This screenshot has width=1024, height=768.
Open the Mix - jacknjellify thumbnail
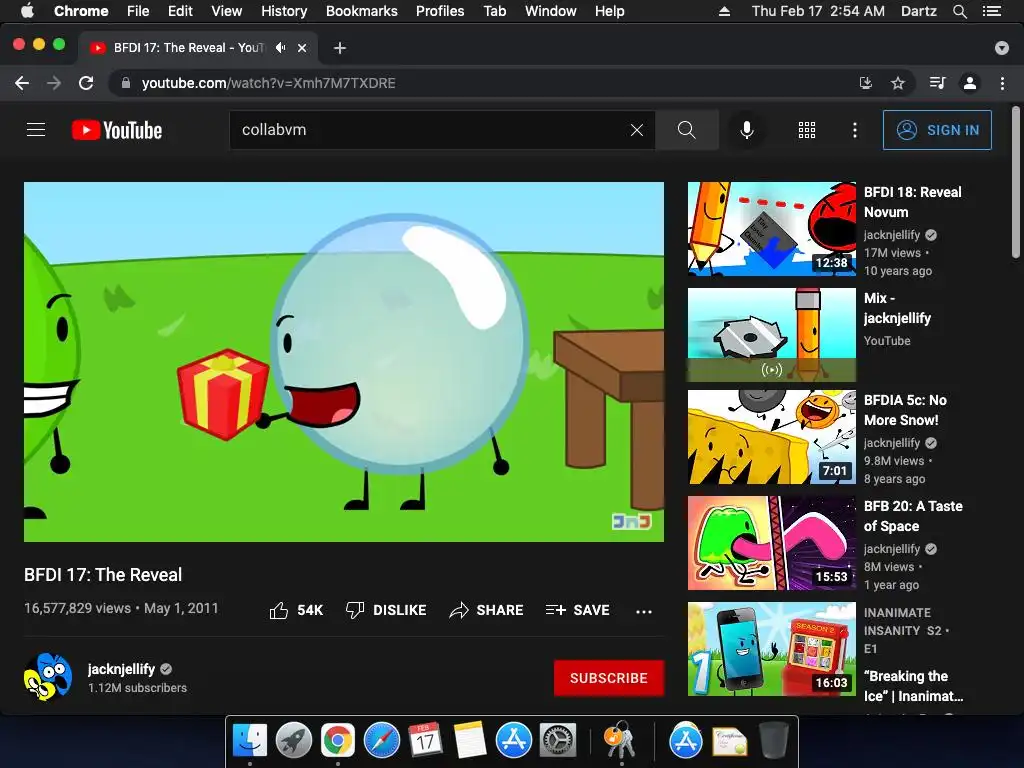coord(771,335)
